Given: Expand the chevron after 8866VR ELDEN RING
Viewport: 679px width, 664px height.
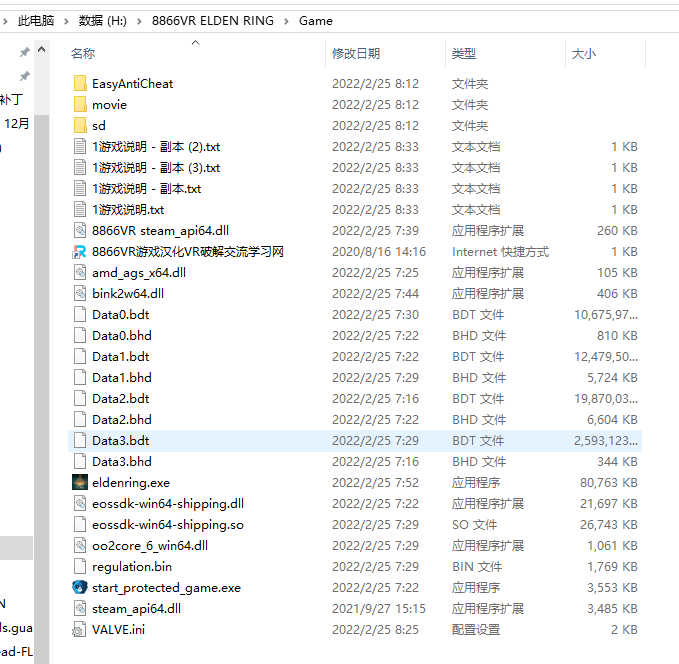Looking at the screenshot, I should point(286,21).
